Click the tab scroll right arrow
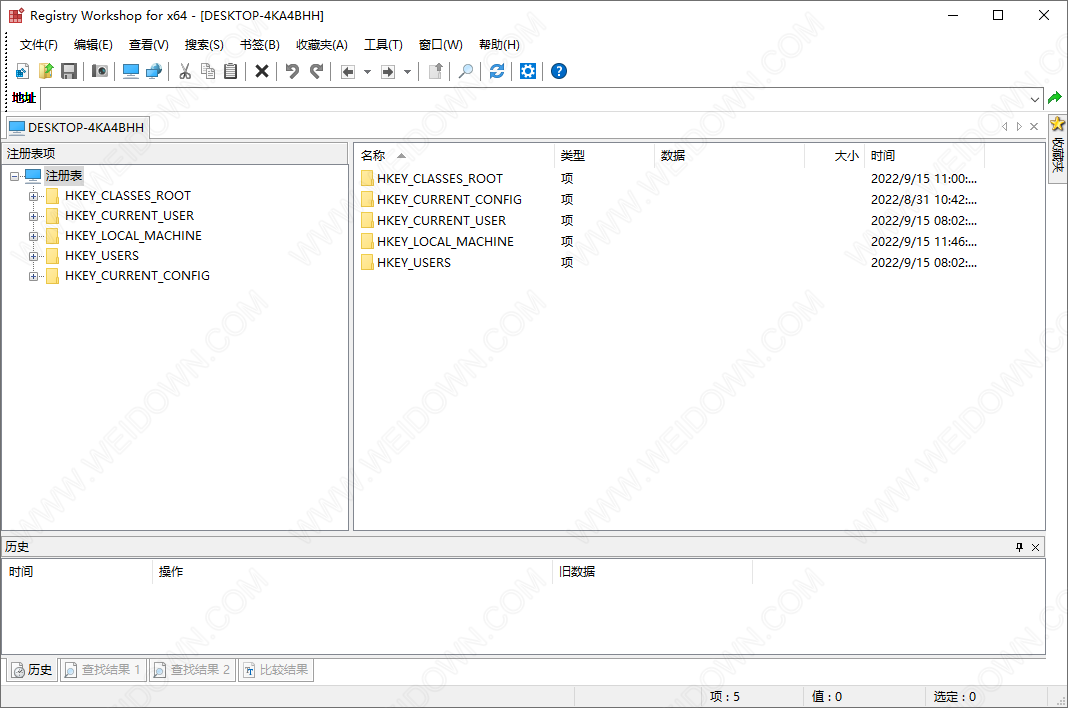 1019,127
